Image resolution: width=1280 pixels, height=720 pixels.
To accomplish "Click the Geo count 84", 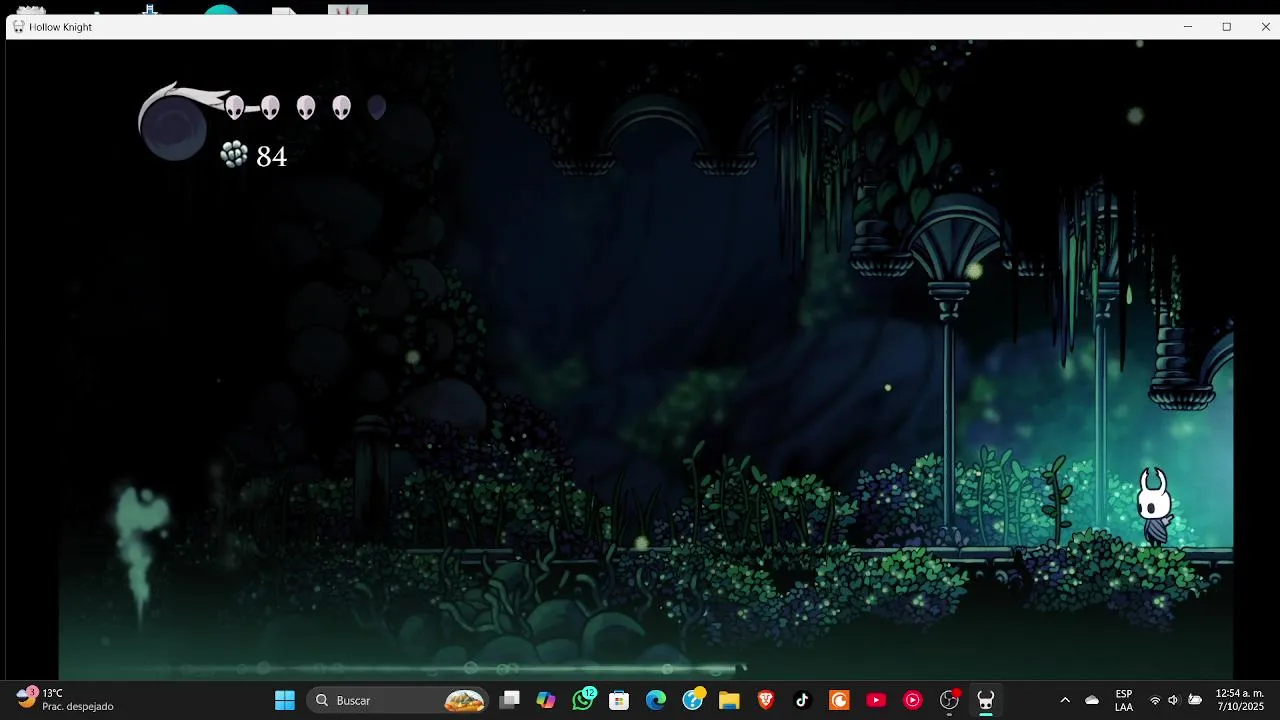I will pos(271,156).
